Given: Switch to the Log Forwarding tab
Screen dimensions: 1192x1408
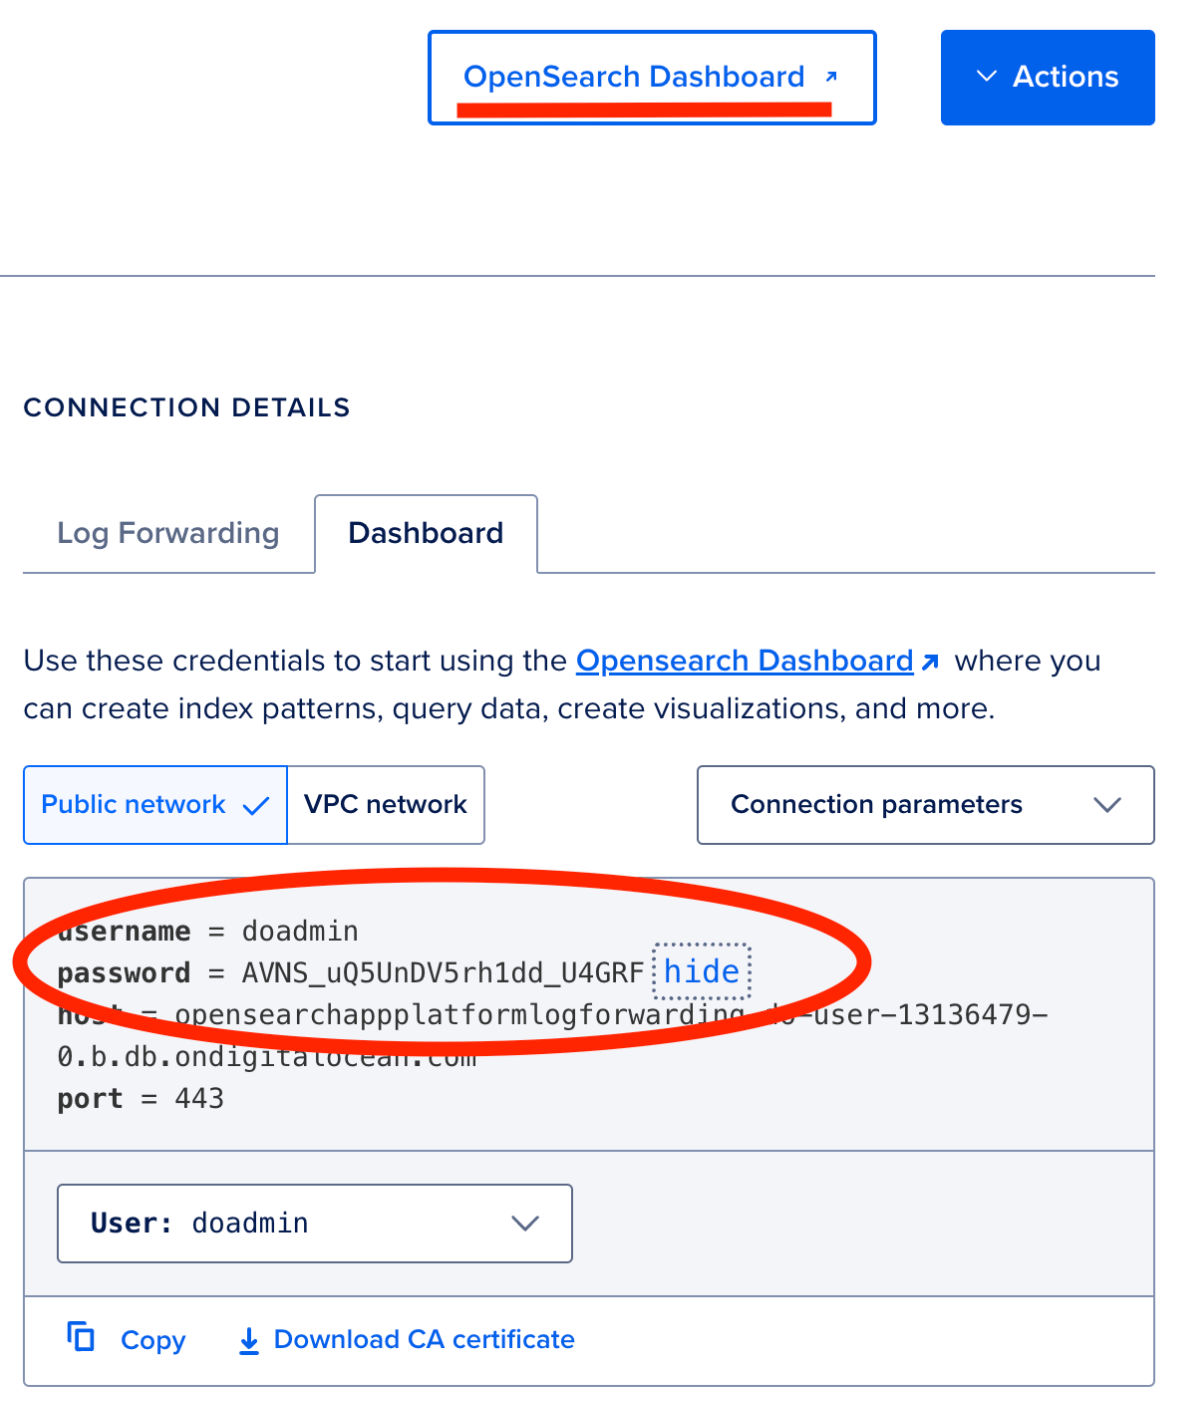Looking at the screenshot, I should pyautogui.click(x=168, y=533).
